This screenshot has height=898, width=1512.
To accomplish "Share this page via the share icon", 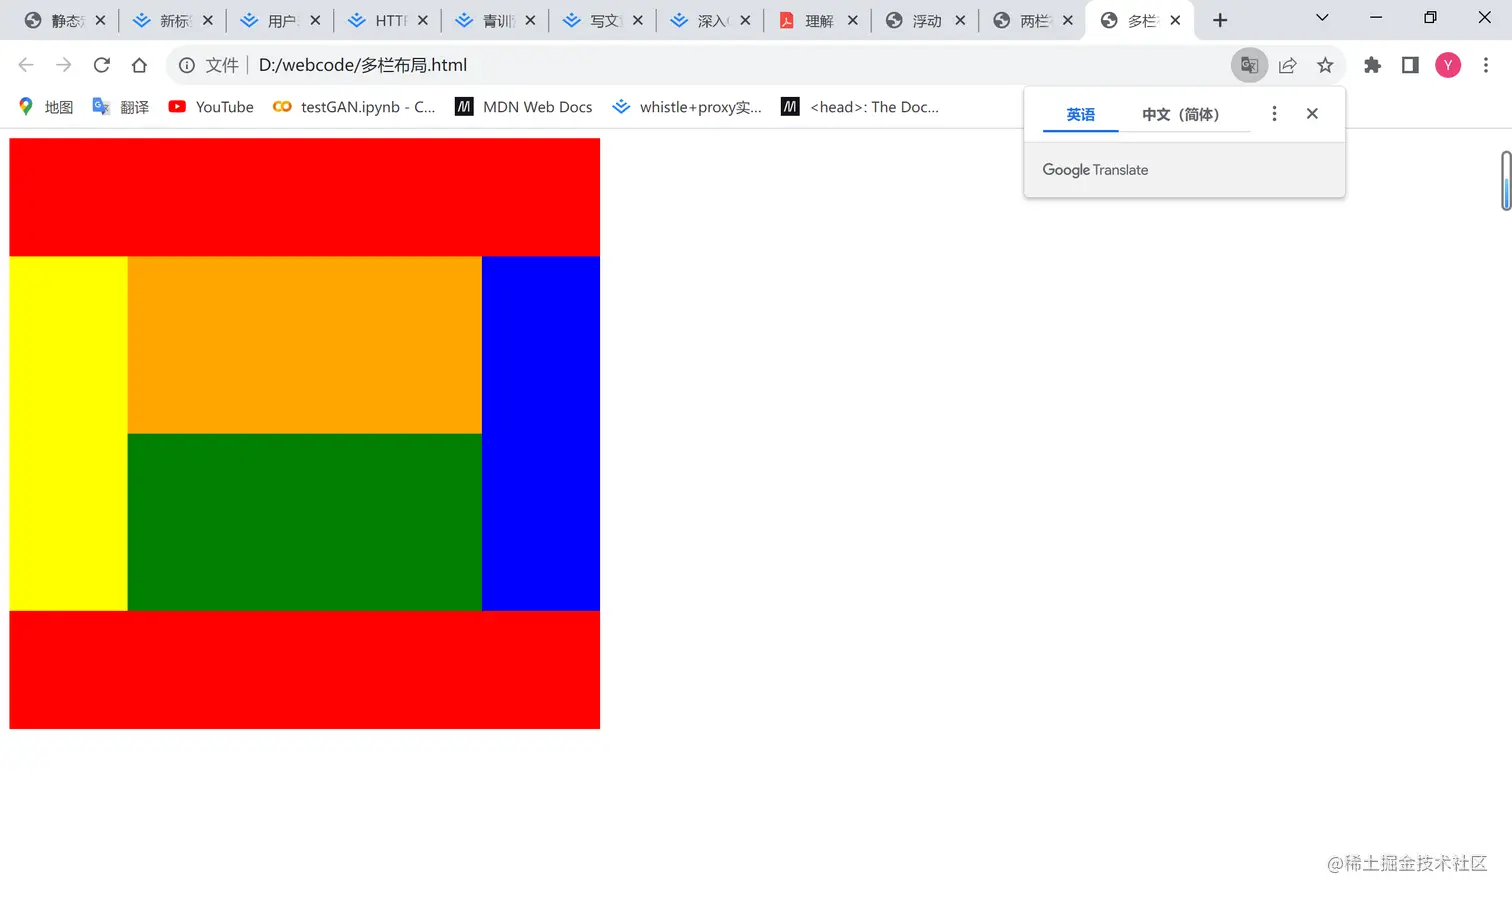I will tap(1287, 65).
